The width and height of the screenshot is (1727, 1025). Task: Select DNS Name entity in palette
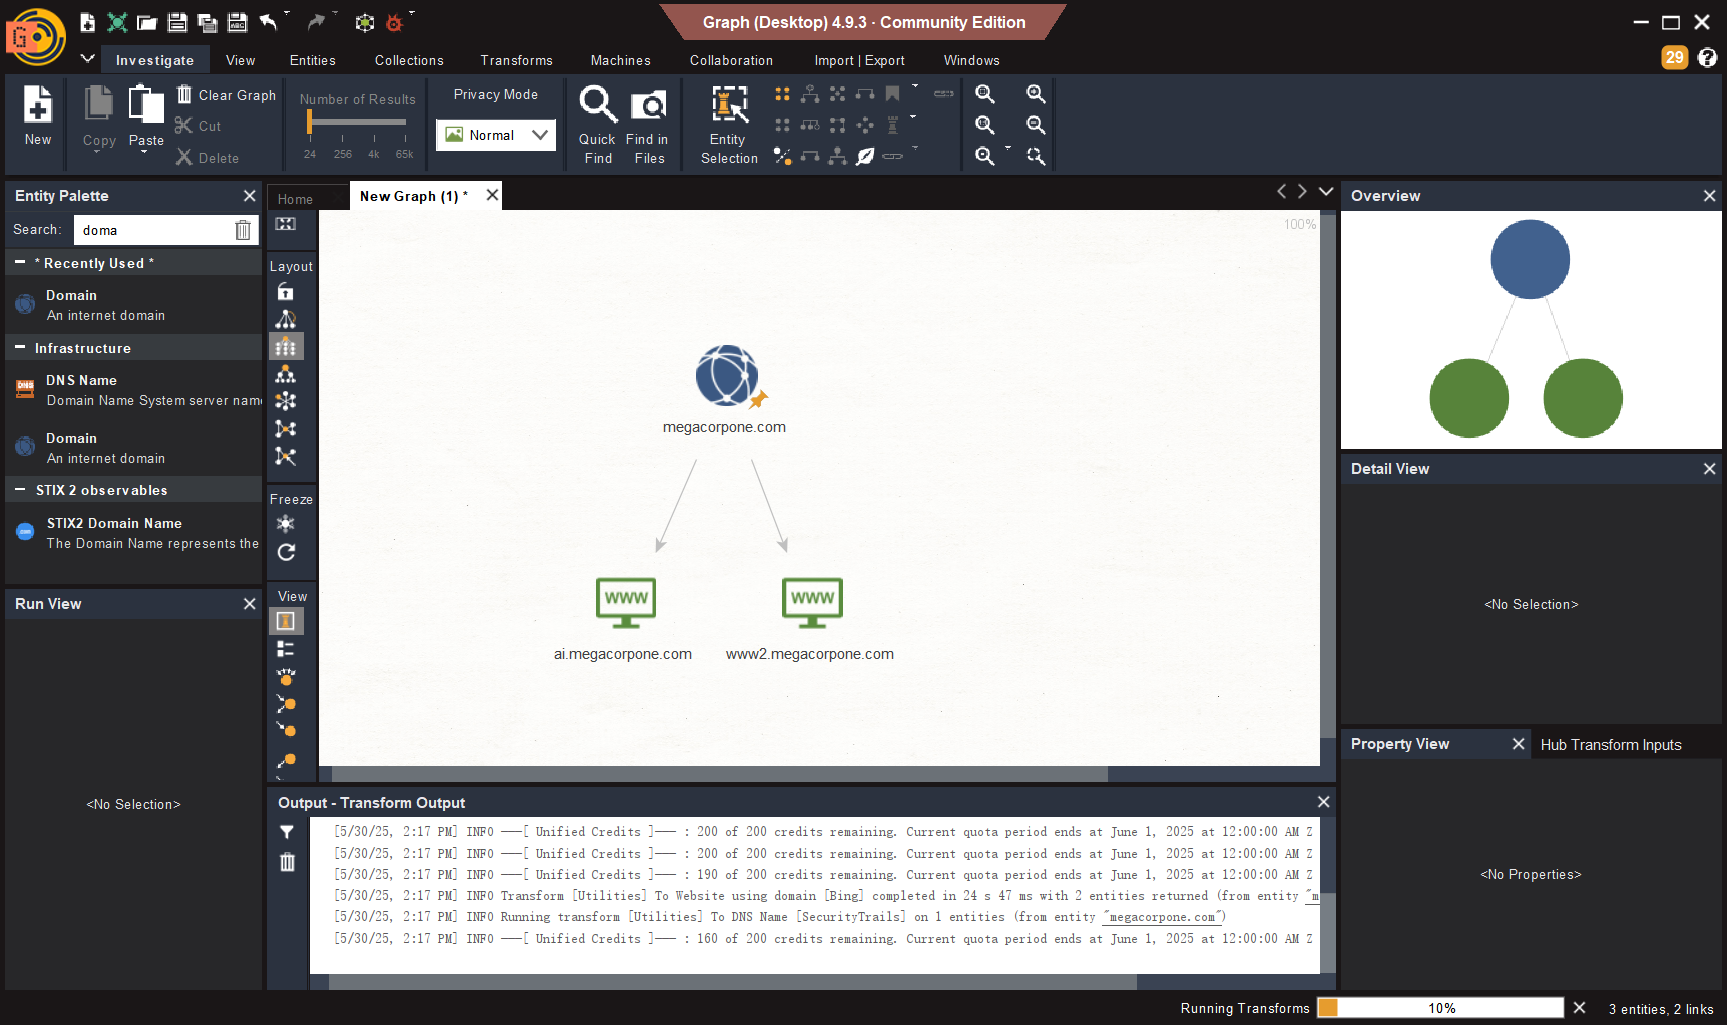(134, 390)
